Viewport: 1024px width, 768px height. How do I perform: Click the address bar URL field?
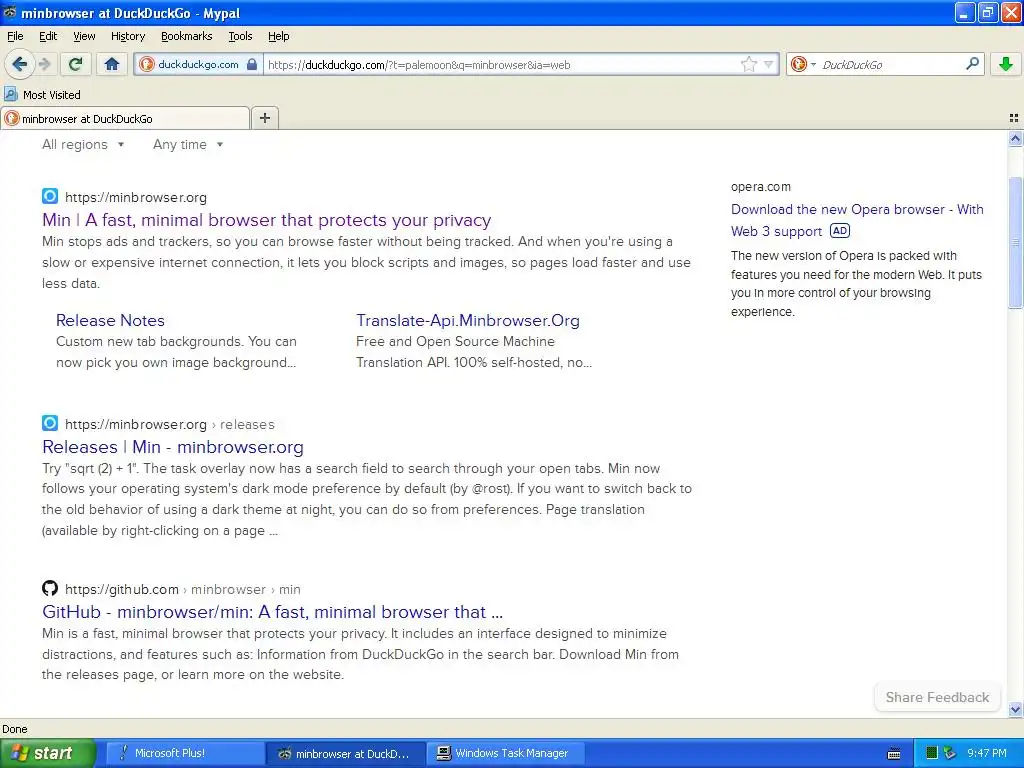tap(500, 65)
